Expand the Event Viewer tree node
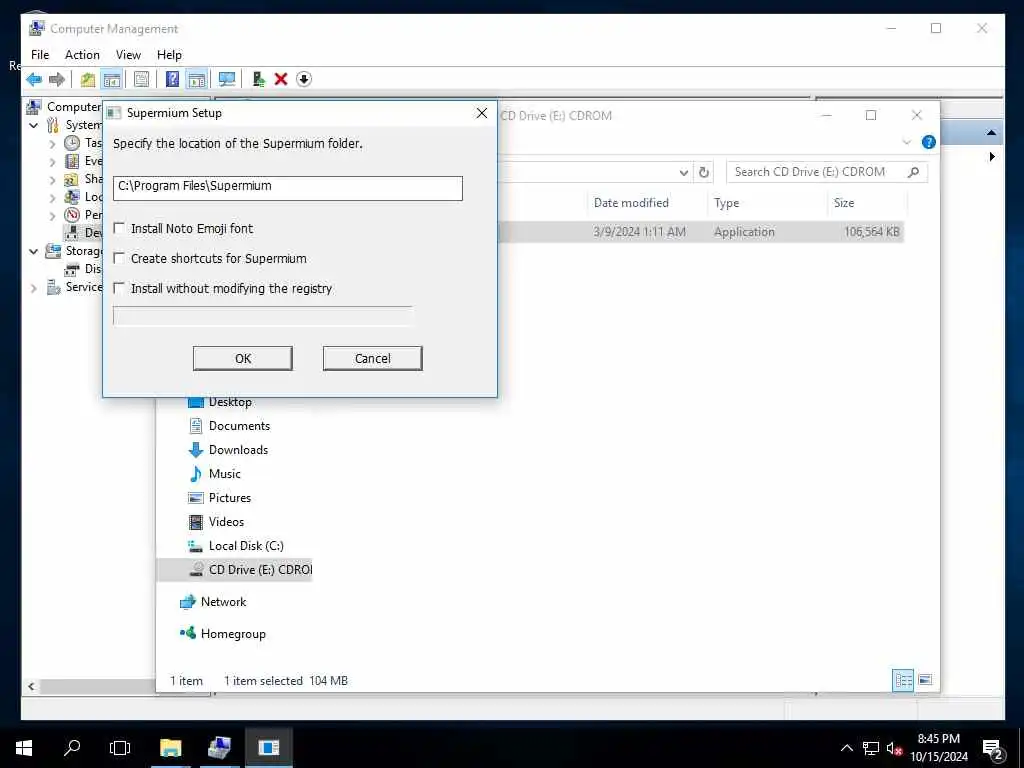The width and height of the screenshot is (1024, 768). (x=52, y=161)
